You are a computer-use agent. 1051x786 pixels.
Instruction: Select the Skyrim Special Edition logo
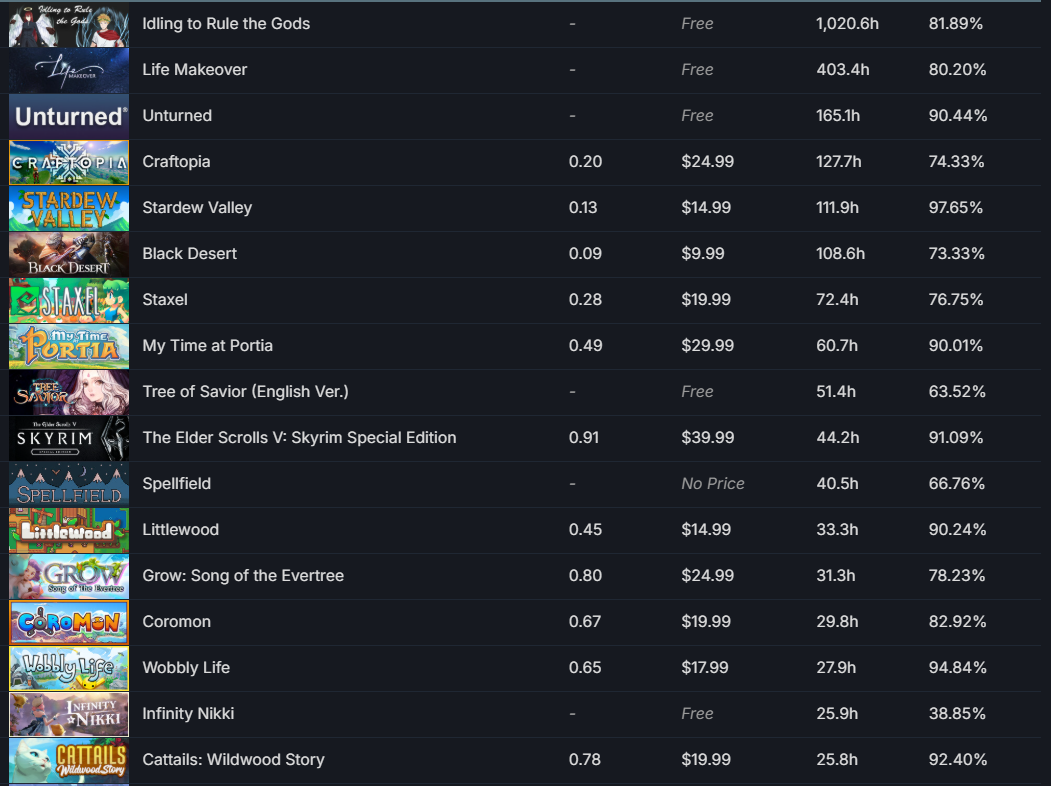pyautogui.click(x=69, y=438)
